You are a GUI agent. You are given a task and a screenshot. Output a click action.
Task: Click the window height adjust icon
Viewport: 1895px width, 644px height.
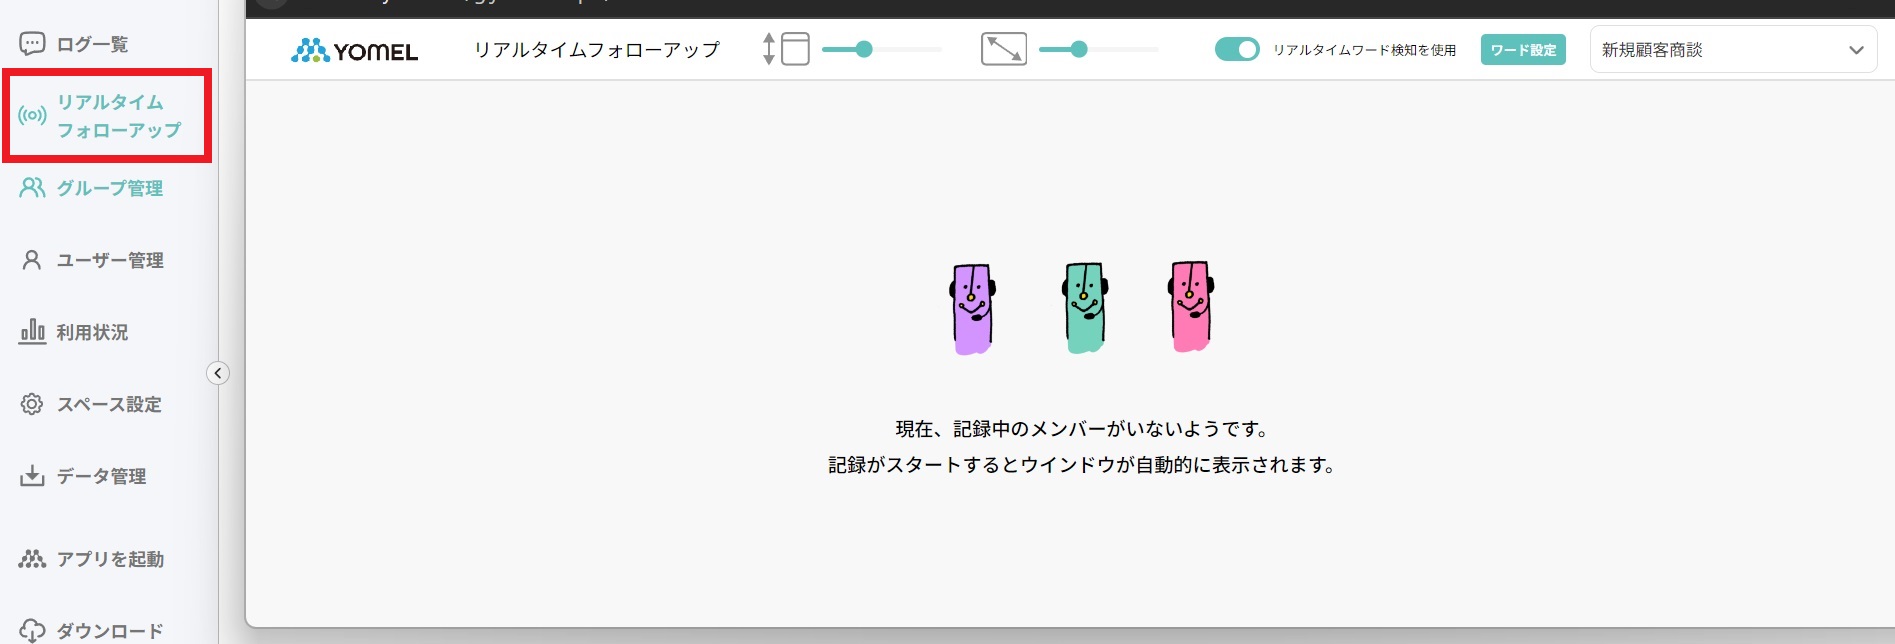click(x=786, y=49)
